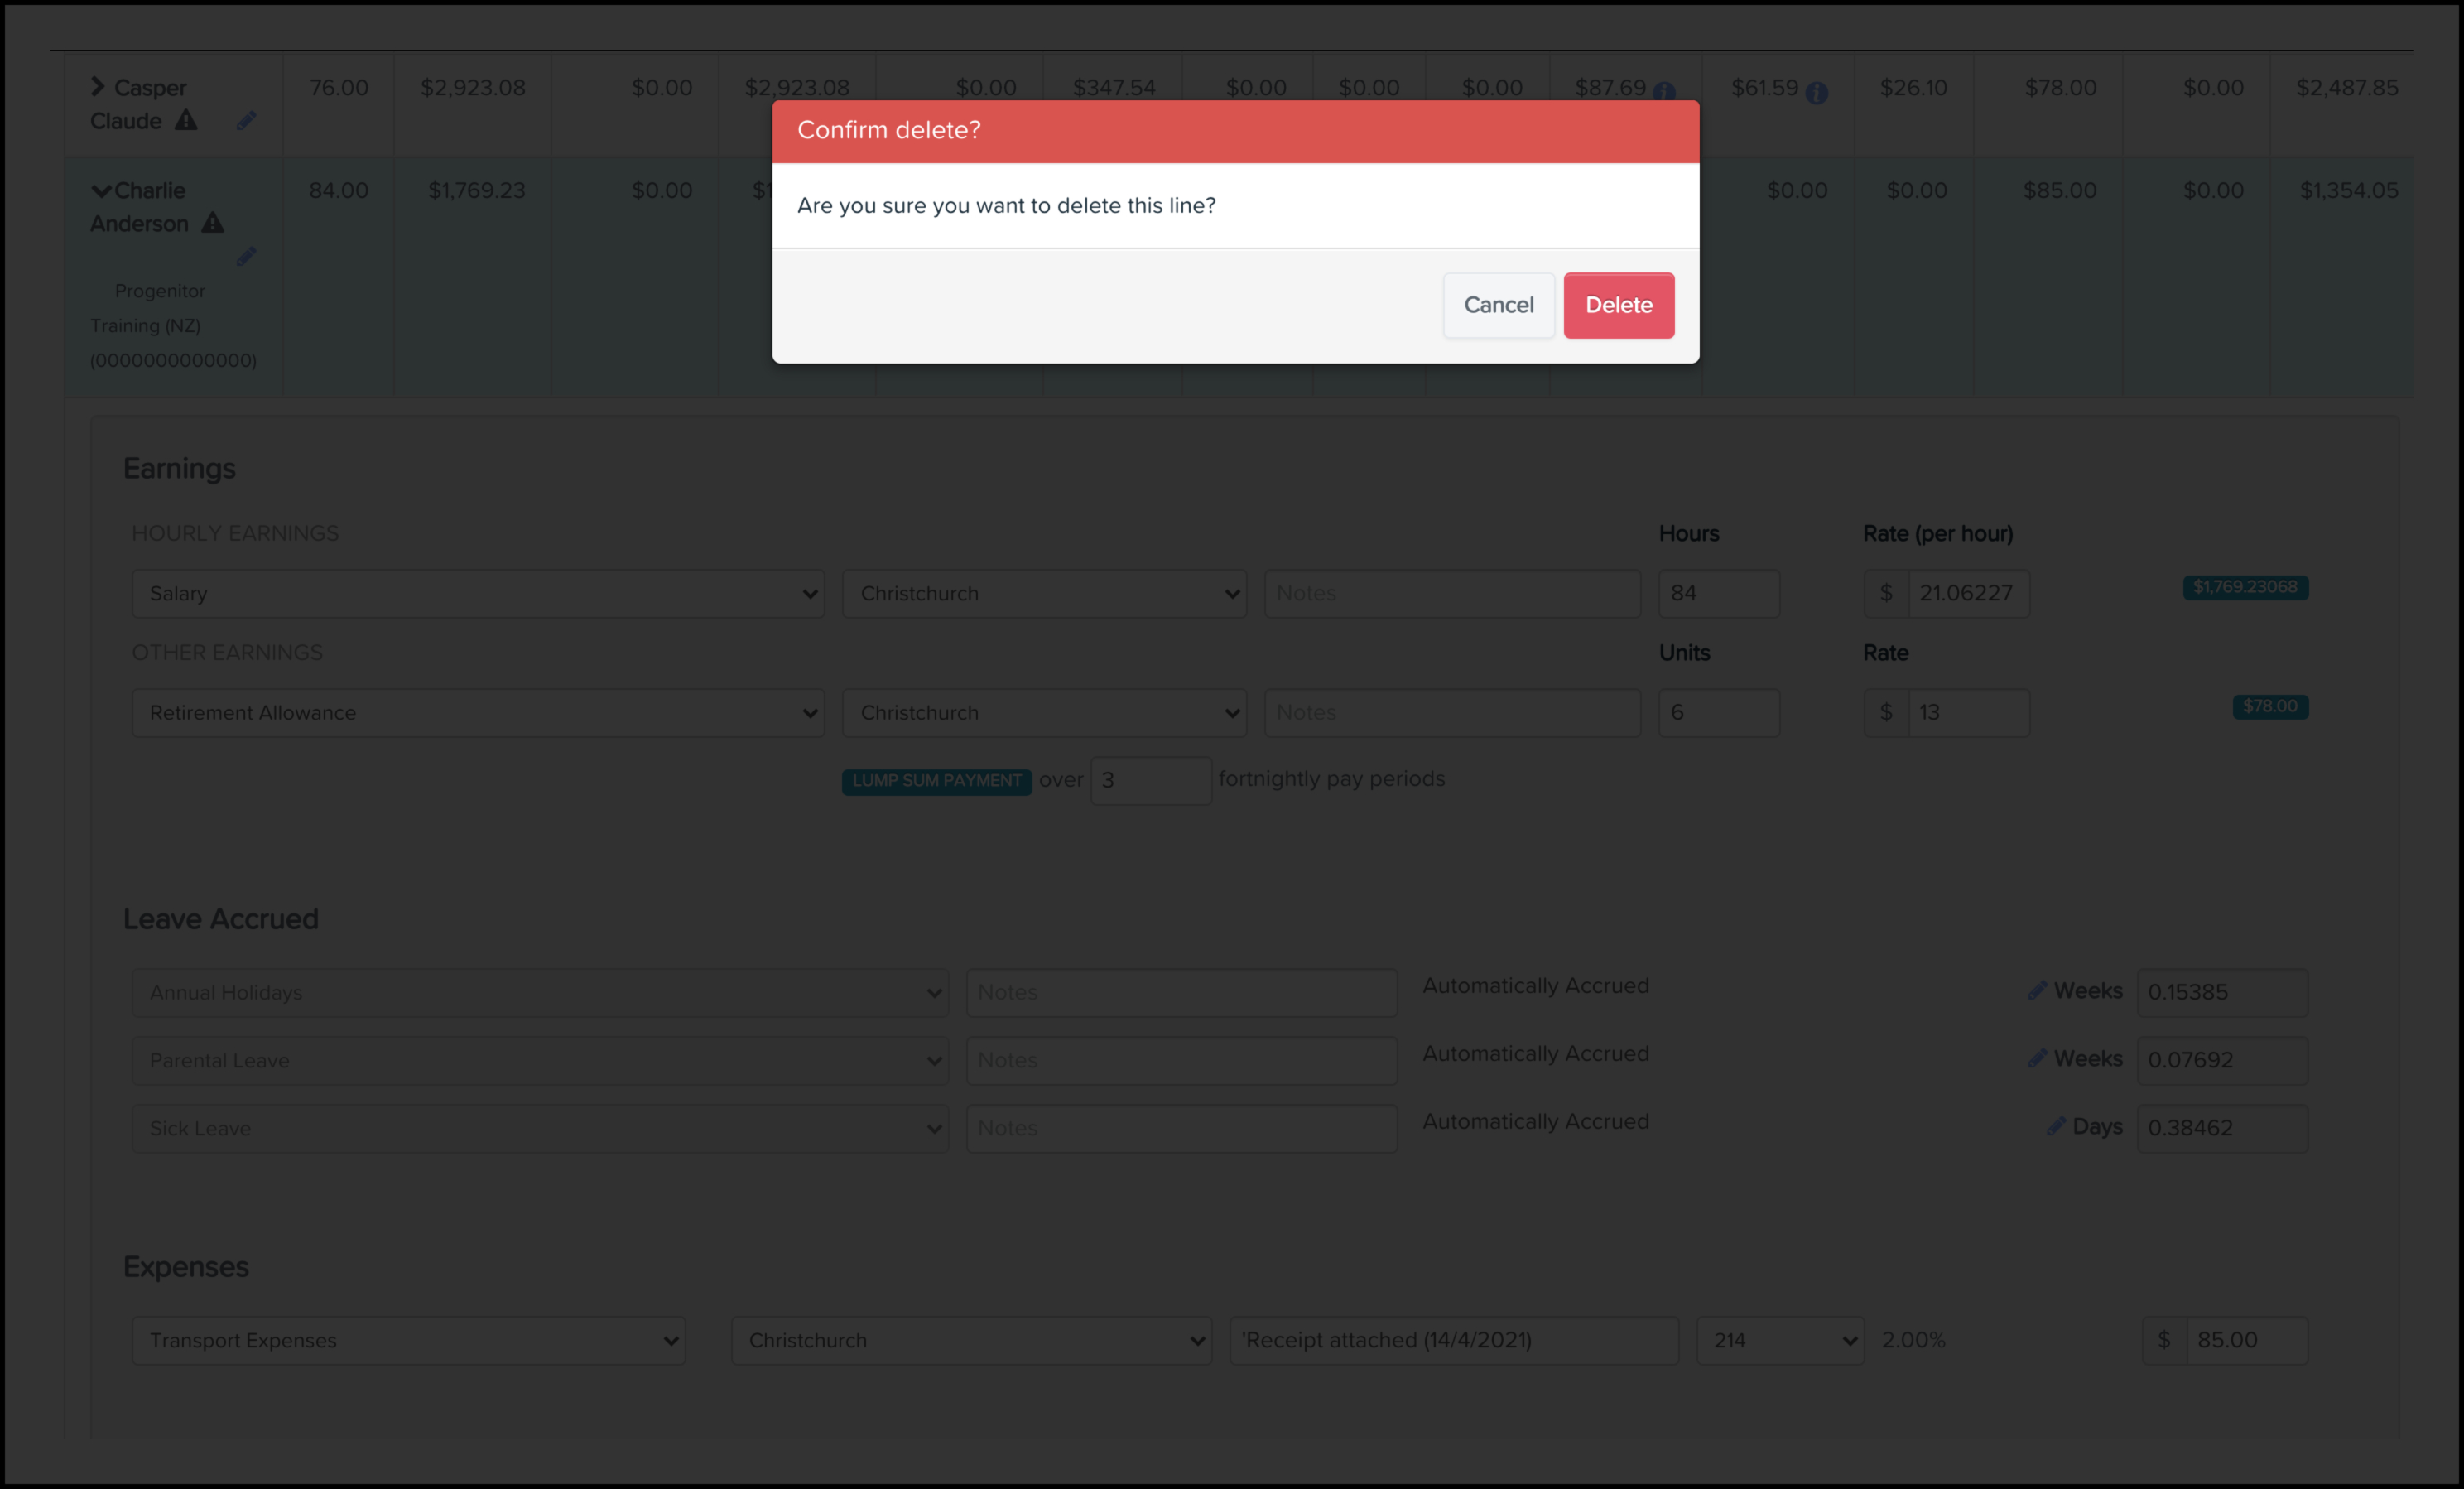The image size is (2464, 1489).
Task: Click edit pencil under Charlie Anderson
Action: click(246, 257)
